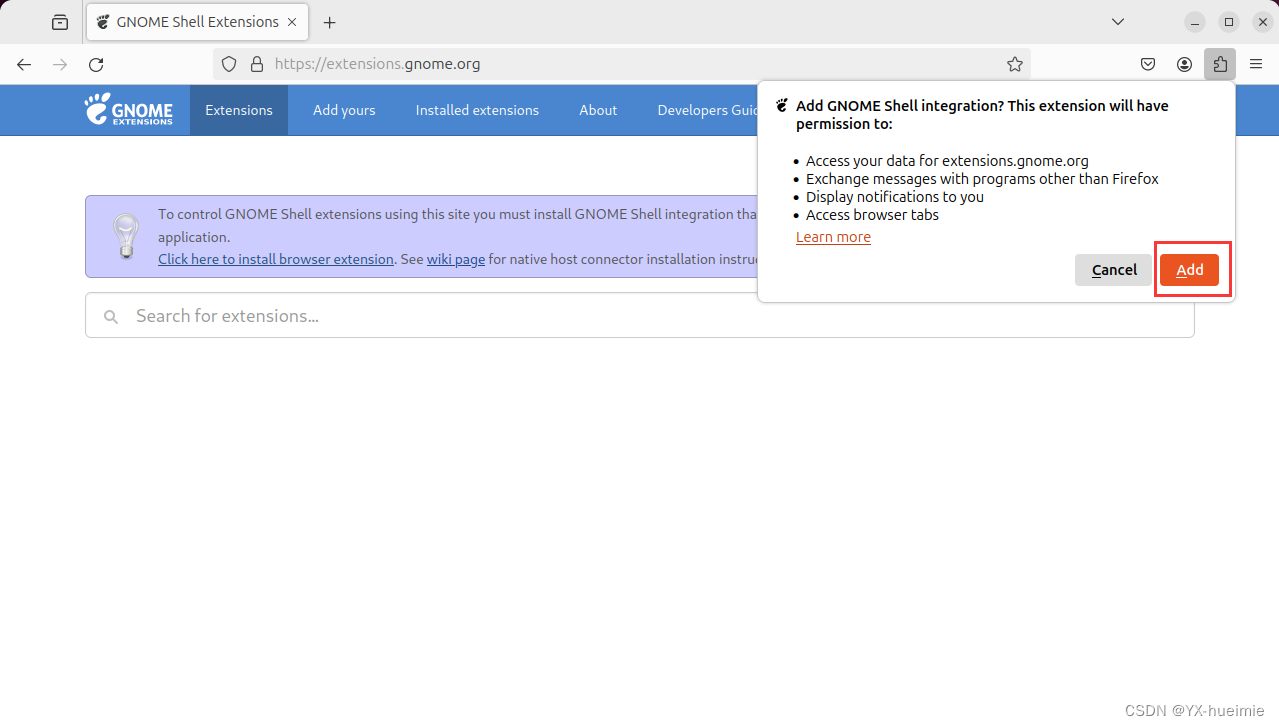Viewport: 1279px width, 726px height.
Task: Click the Firefox View icon in tab bar
Action: coord(60,22)
